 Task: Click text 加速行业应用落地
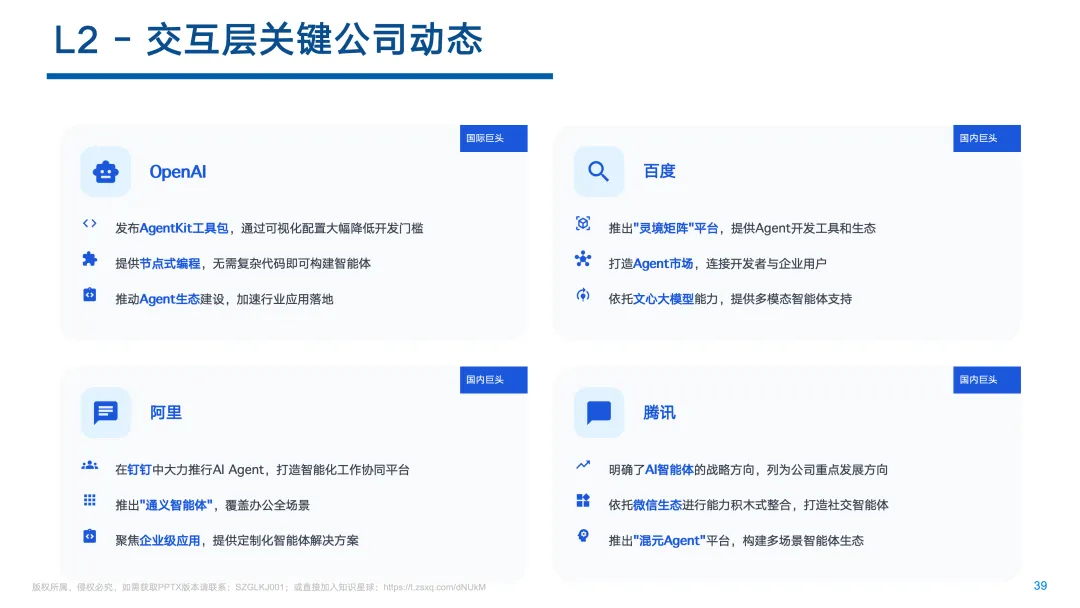285,299
